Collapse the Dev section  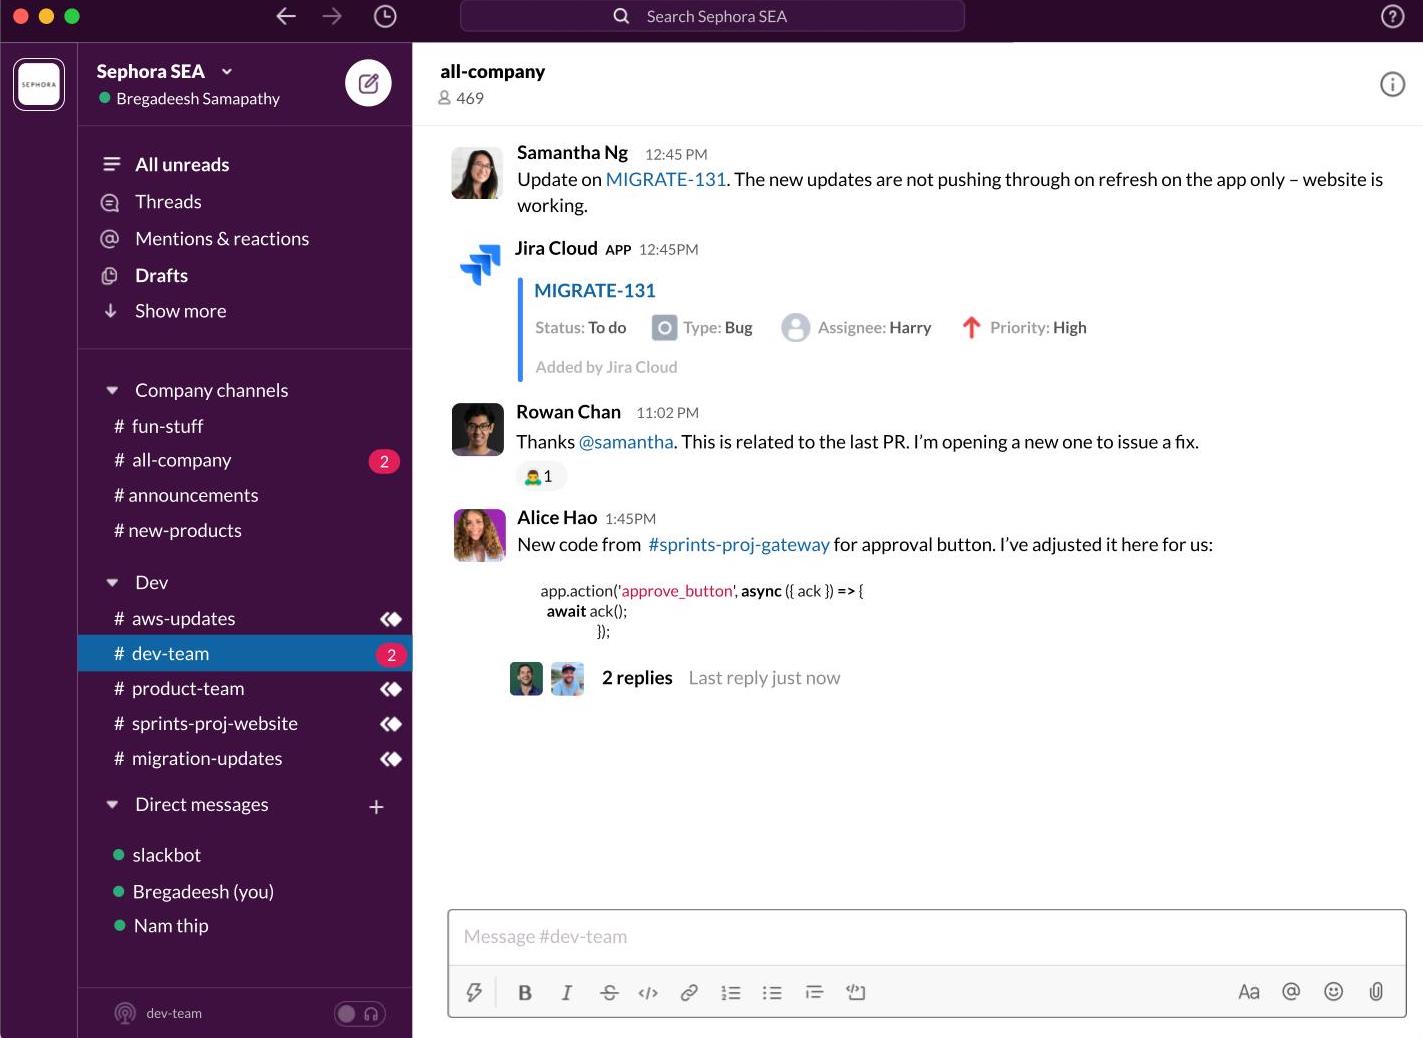pos(112,582)
